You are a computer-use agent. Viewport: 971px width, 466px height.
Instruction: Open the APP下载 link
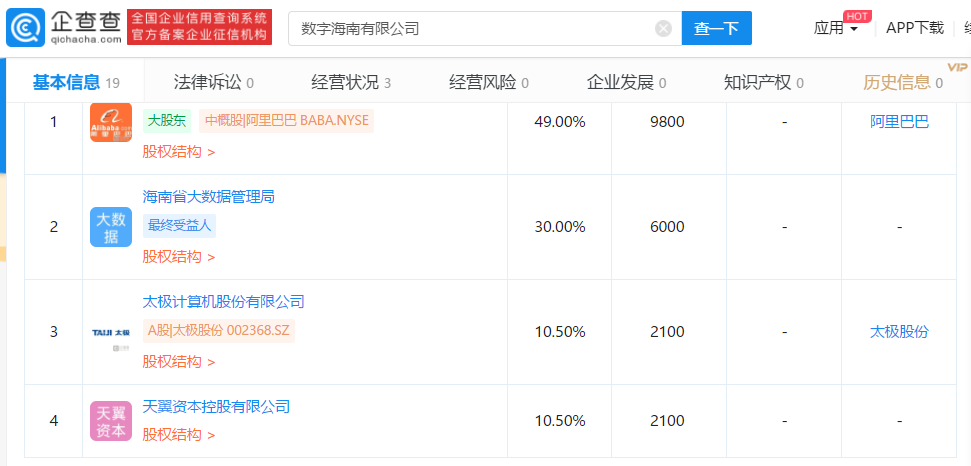[915, 28]
